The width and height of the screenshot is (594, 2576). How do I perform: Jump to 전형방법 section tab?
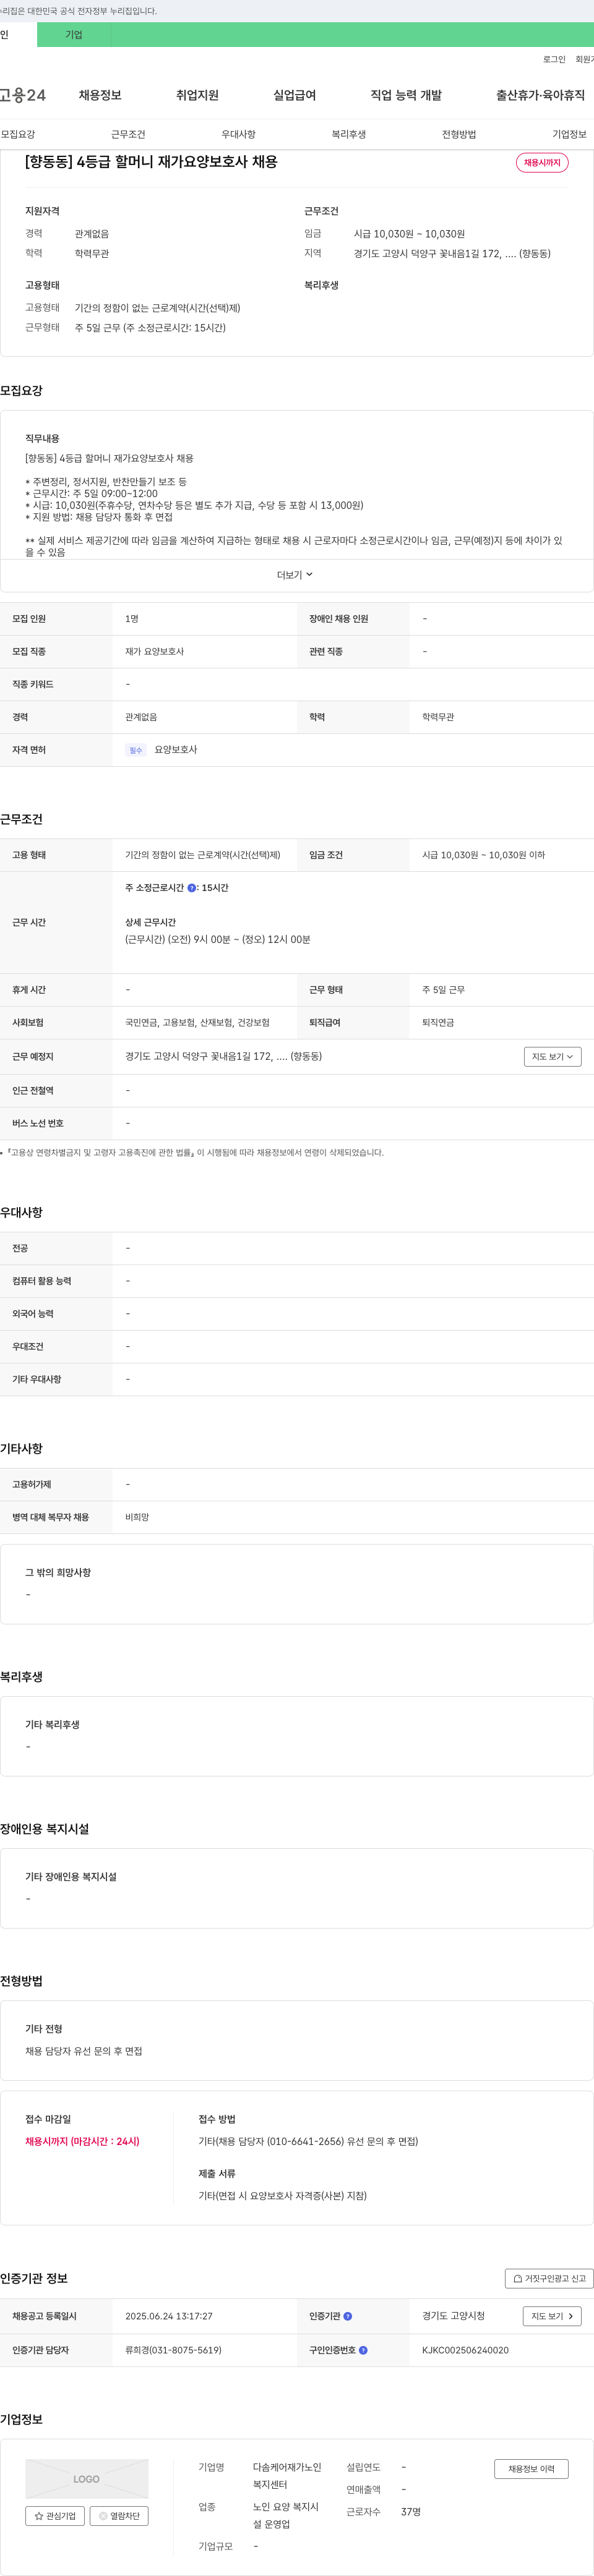click(459, 134)
